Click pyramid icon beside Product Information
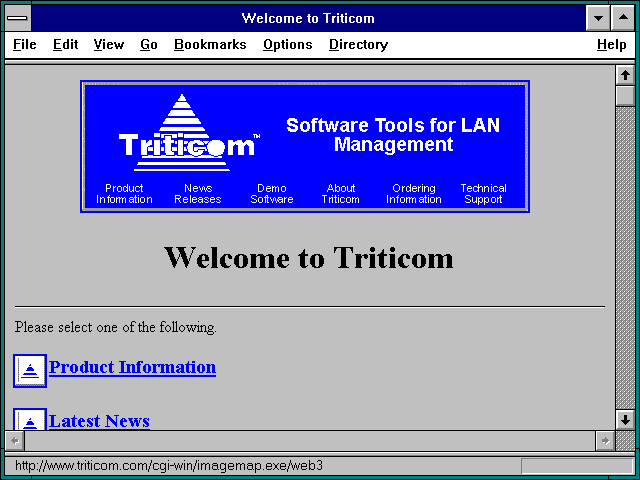The image size is (640, 480). tap(30, 371)
